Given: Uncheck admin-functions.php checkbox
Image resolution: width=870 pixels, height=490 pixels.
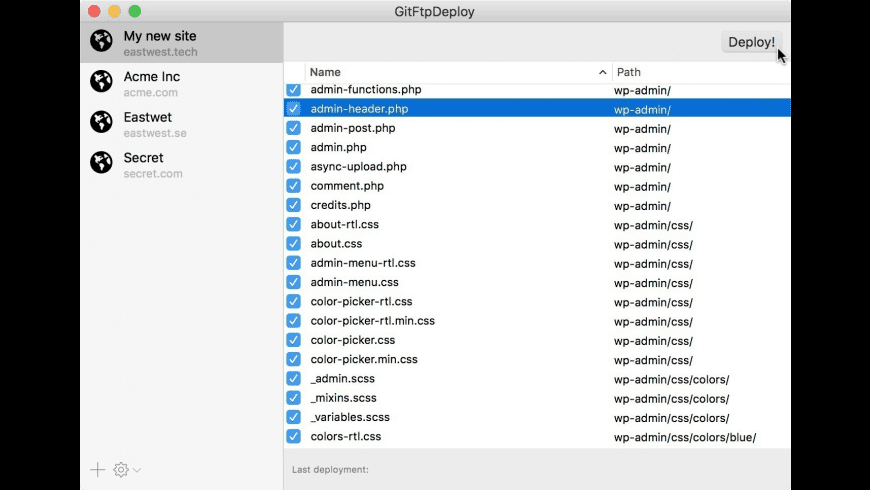Looking at the screenshot, I should click(x=294, y=89).
